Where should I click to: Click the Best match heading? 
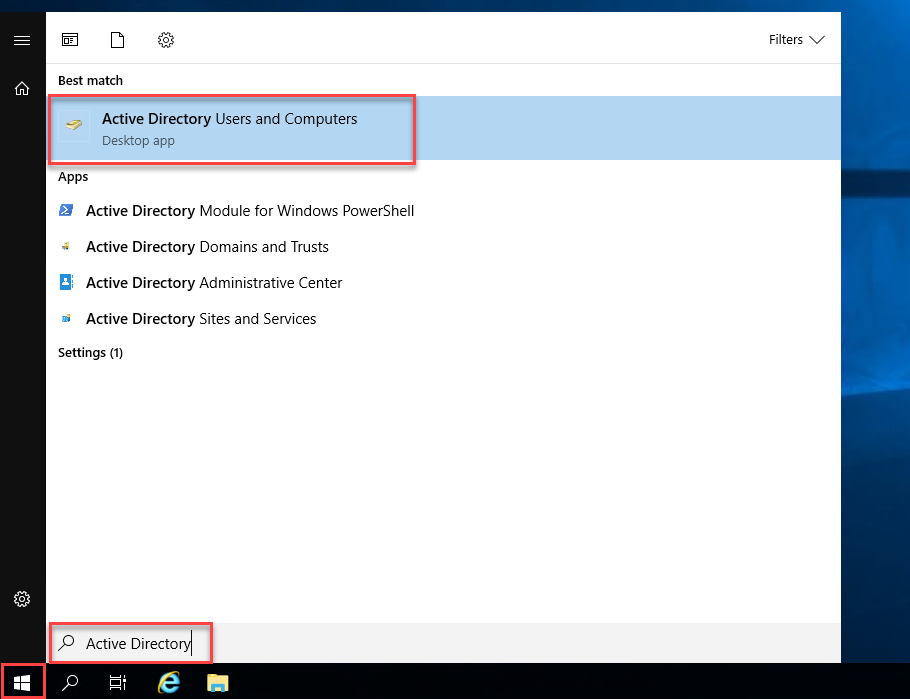click(91, 81)
